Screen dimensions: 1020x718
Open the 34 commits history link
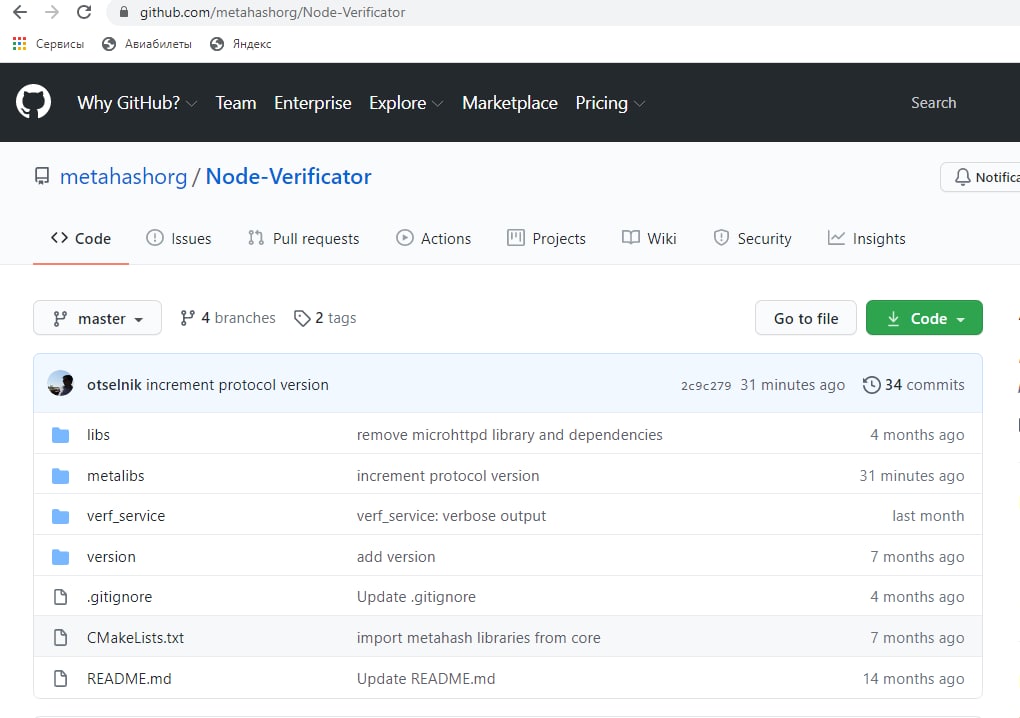click(x=913, y=385)
